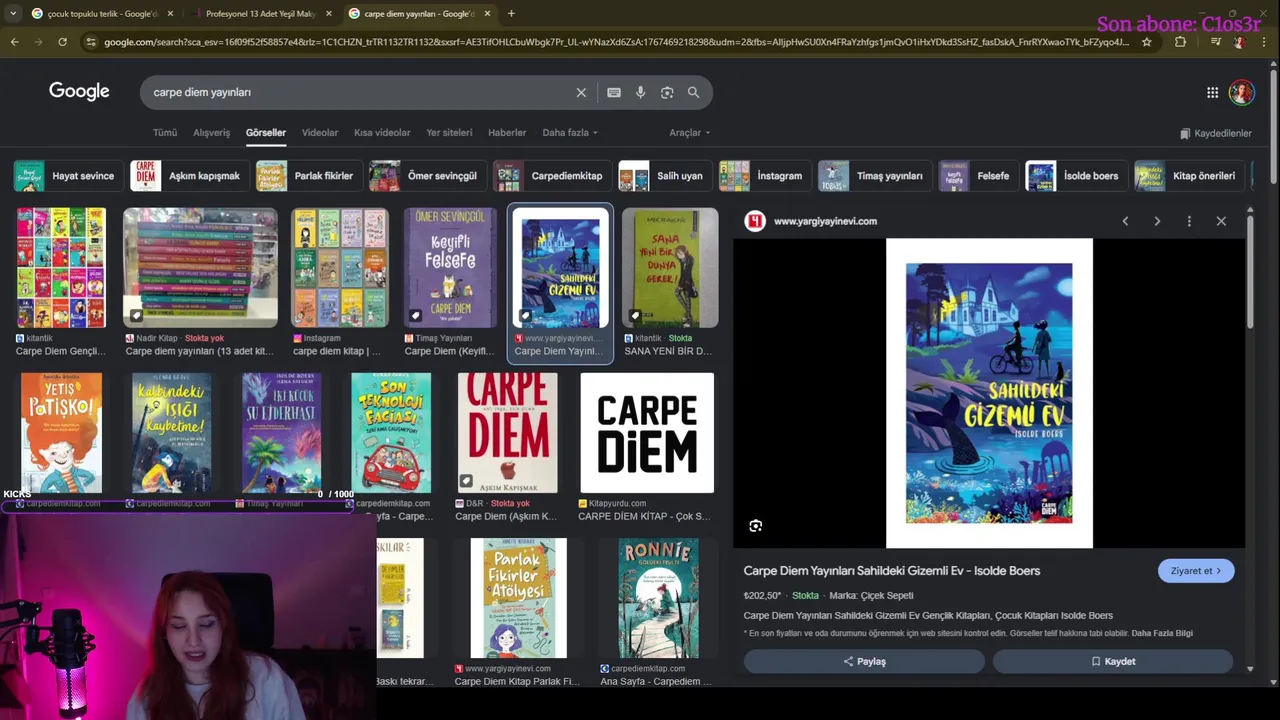
Task: Click the Kaydet save button
Action: pyautogui.click(x=1113, y=661)
